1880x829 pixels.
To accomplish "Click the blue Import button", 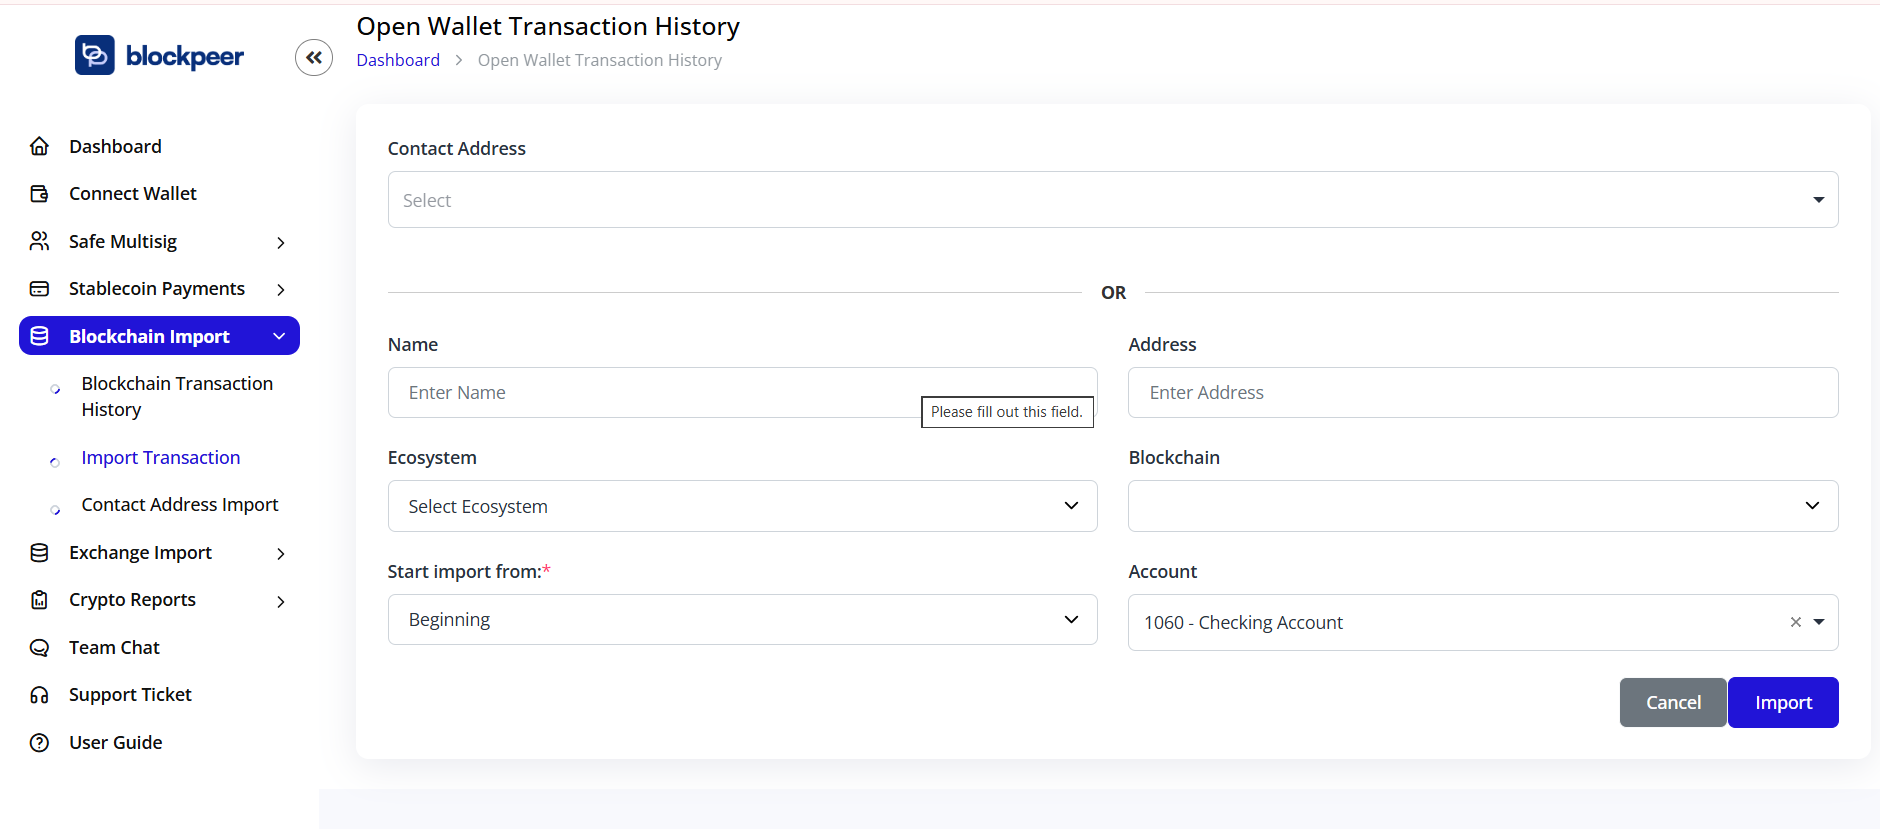I will (x=1782, y=702).
